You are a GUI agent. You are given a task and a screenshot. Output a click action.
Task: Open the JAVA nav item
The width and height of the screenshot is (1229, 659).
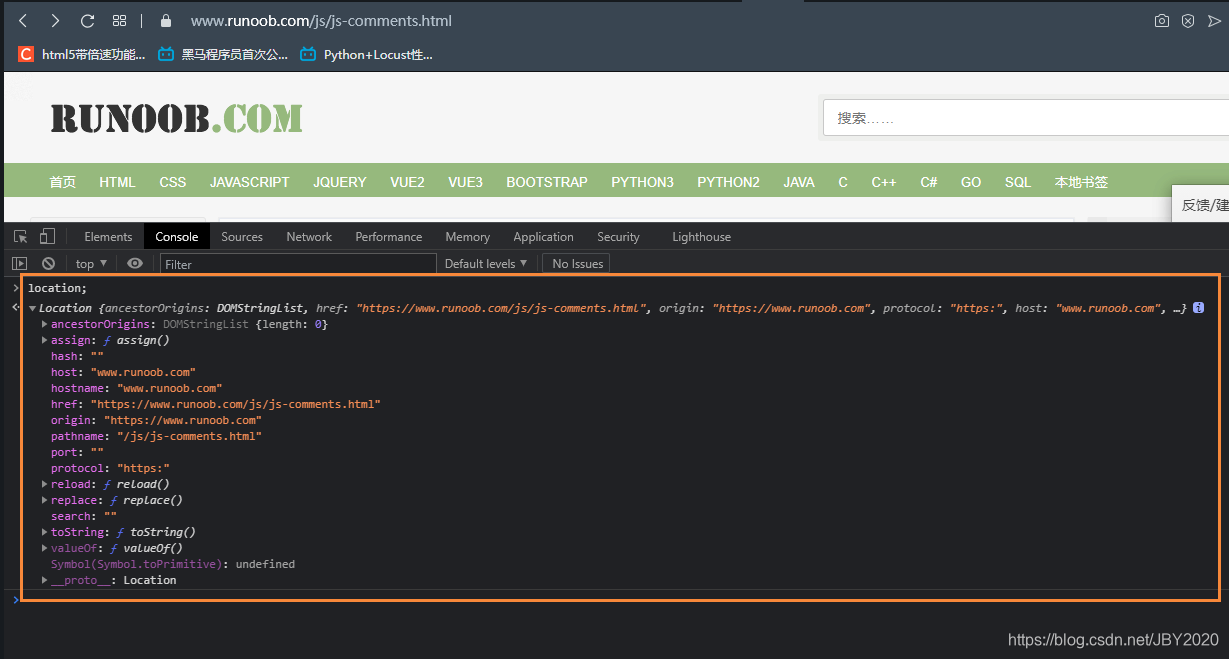point(799,182)
